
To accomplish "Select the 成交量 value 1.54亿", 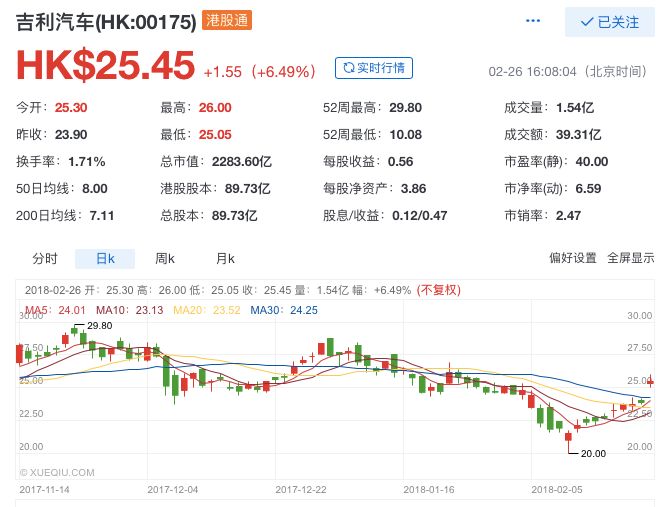I will (575, 107).
